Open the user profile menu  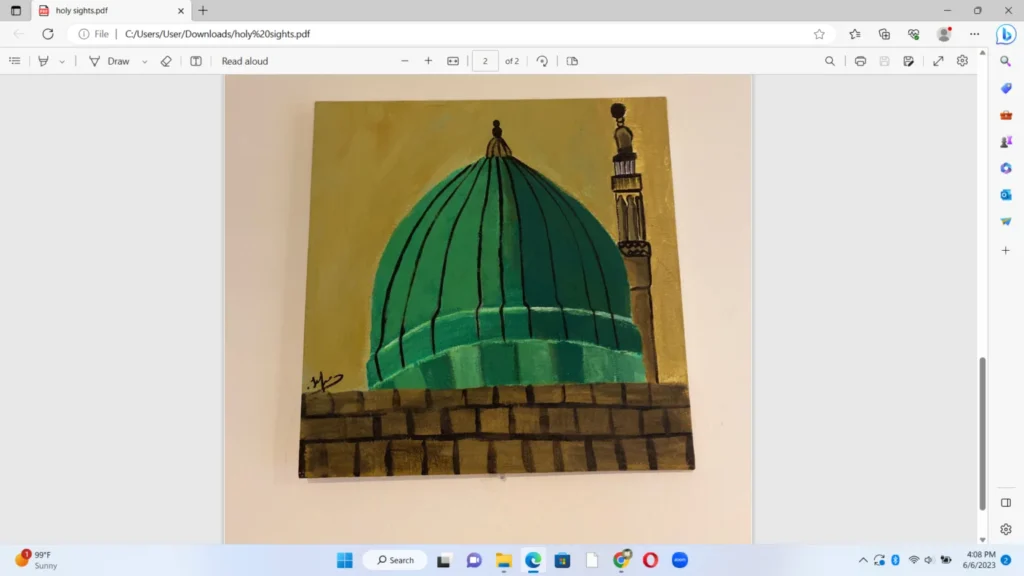click(x=944, y=34)
